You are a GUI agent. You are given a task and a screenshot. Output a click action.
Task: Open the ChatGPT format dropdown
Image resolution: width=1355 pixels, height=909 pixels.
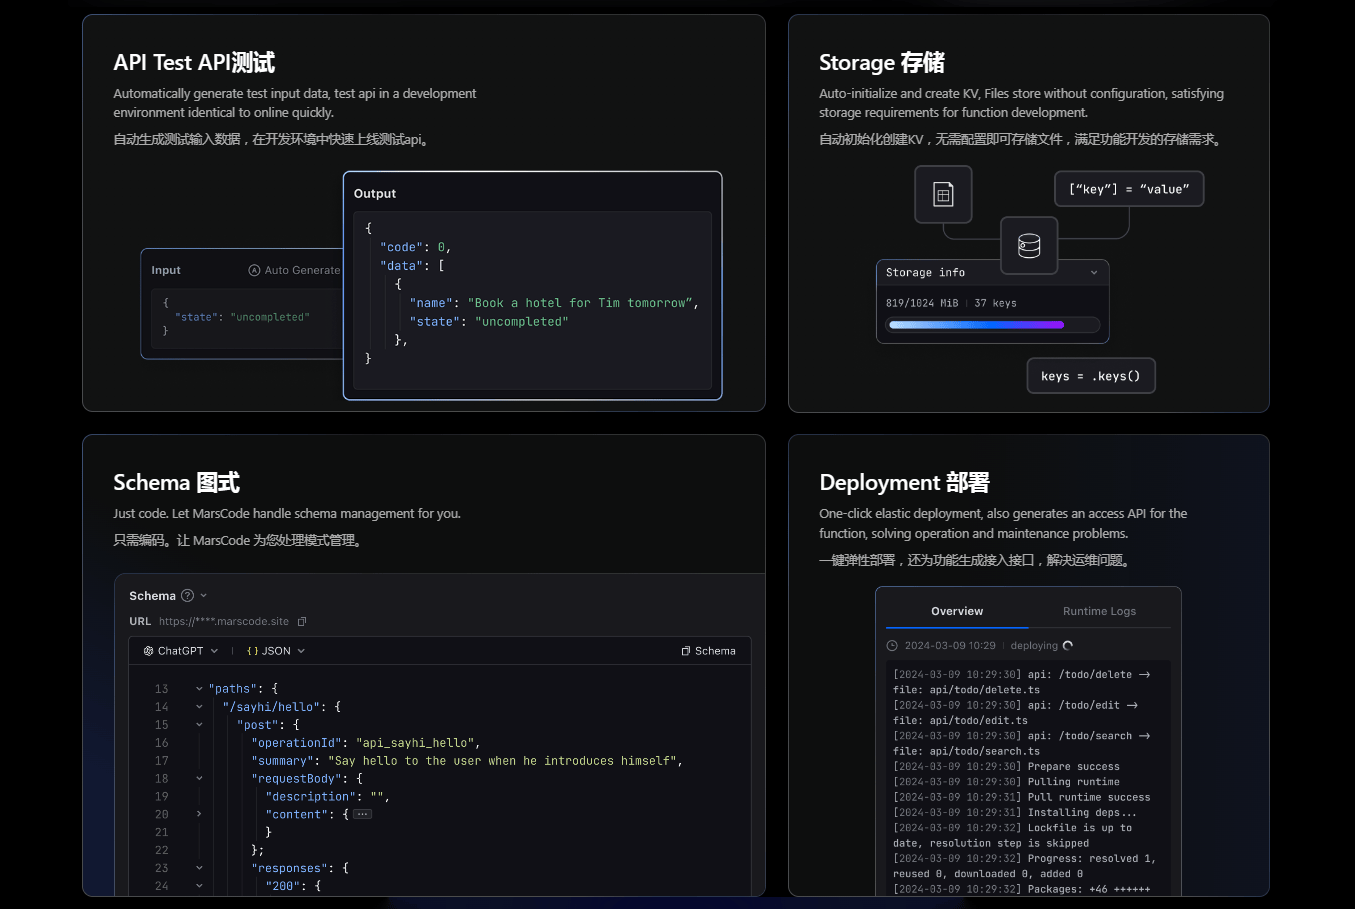pyautogui.click(x=181, y=651)
